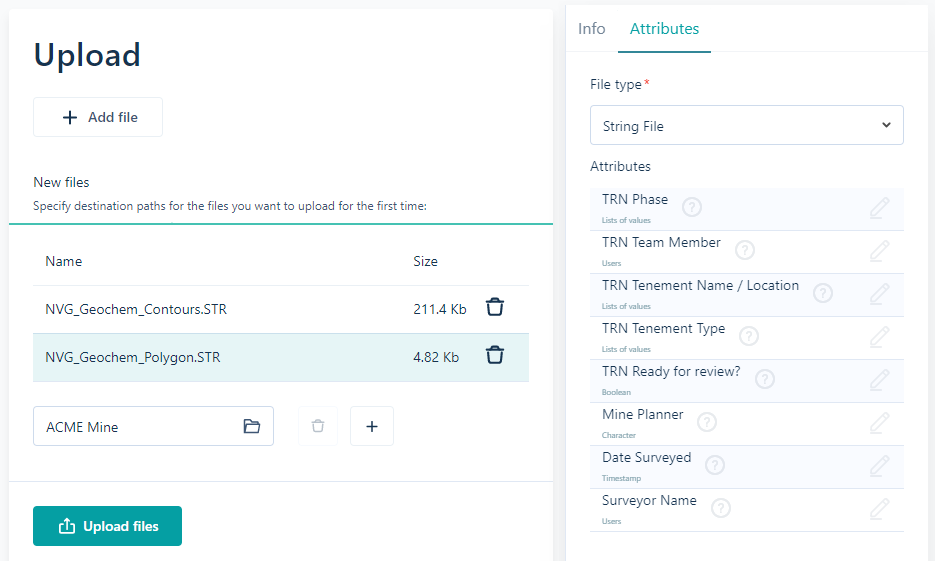Screen dimensions: 935x561
Task: Click the ACME Mine destination path field
Action: point(153,426)
